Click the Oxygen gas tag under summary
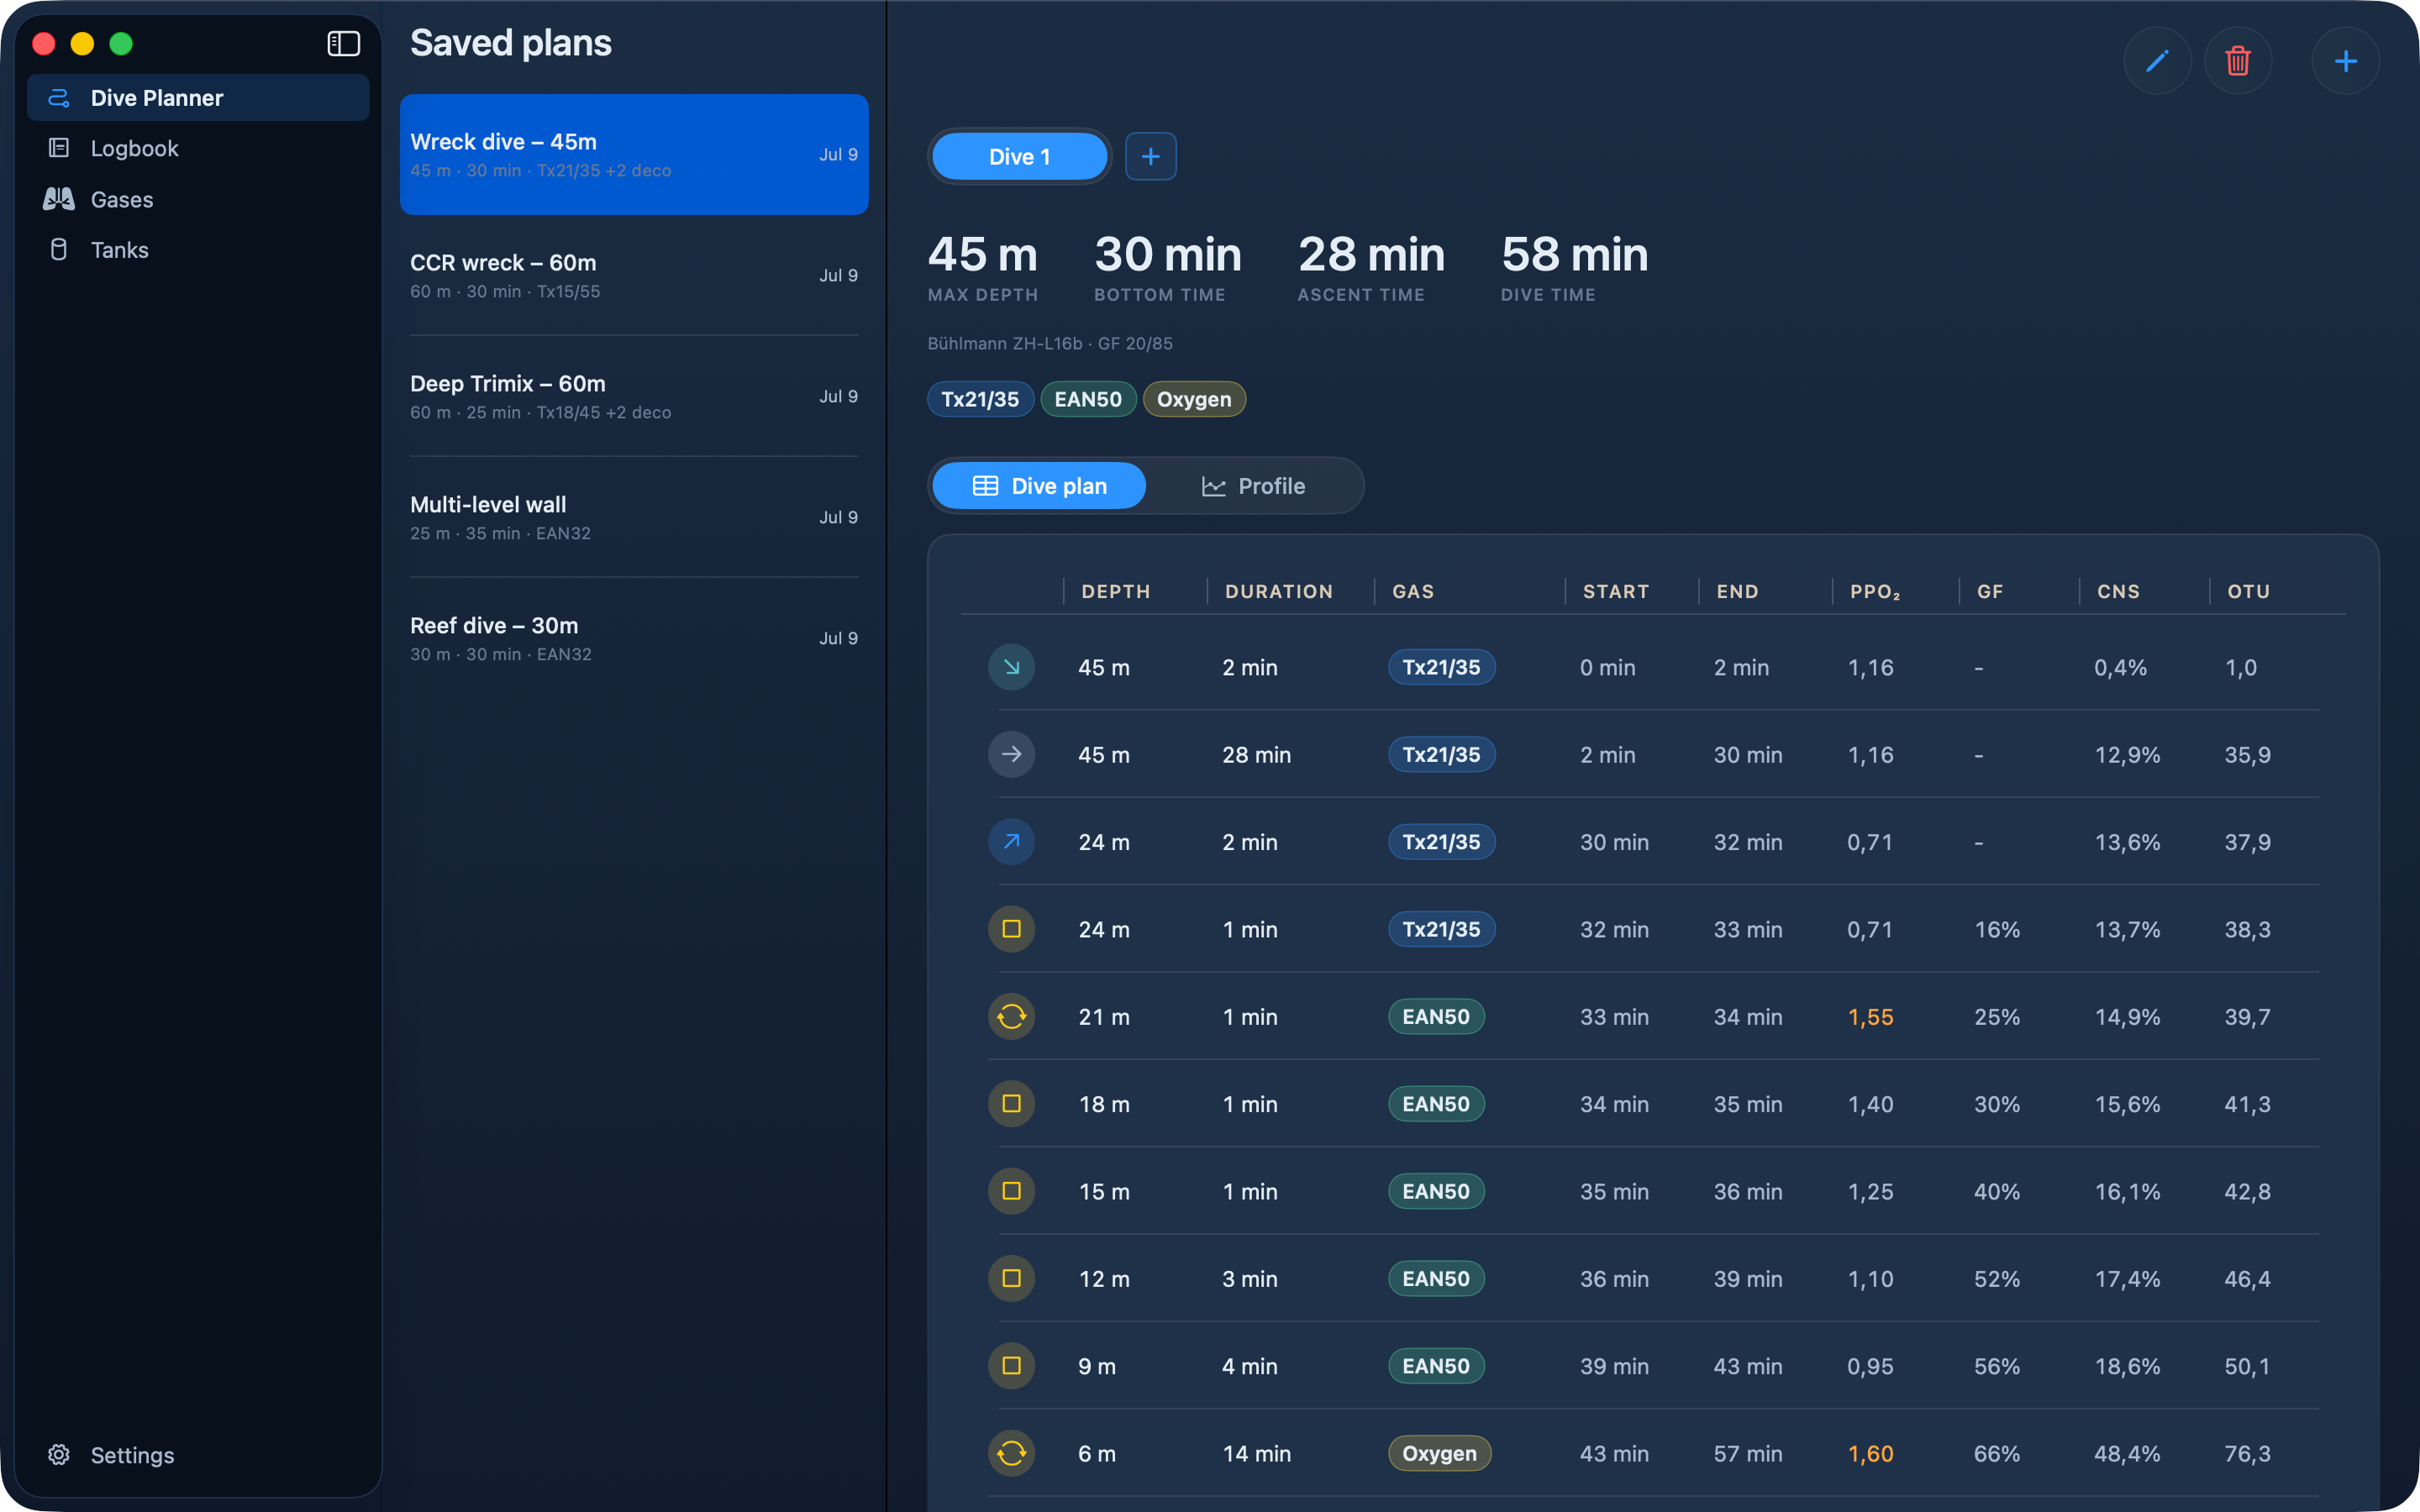The height and width of the screenshot is (1512, 2420). 1194,399
